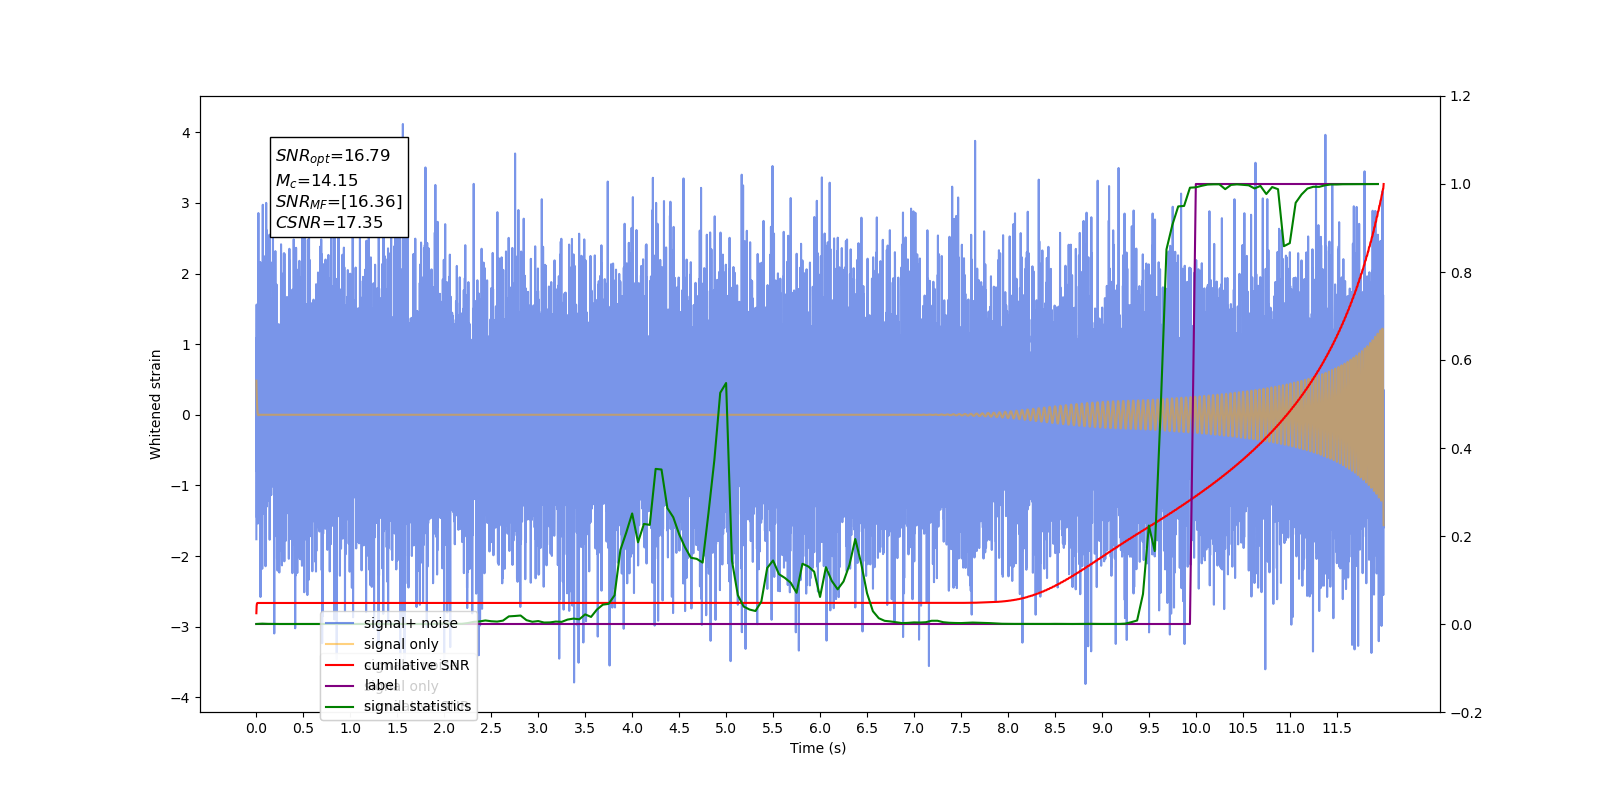Screen dimensions: 1600x800
Task: Click the right y-axis tick label 0.6
Action: [1461, 361]
